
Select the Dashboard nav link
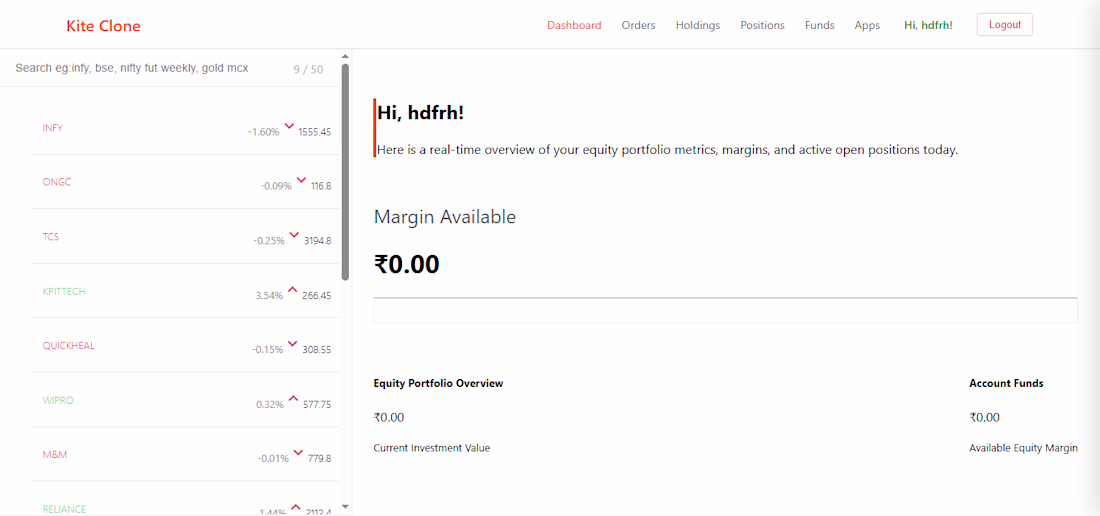point(574,25)
